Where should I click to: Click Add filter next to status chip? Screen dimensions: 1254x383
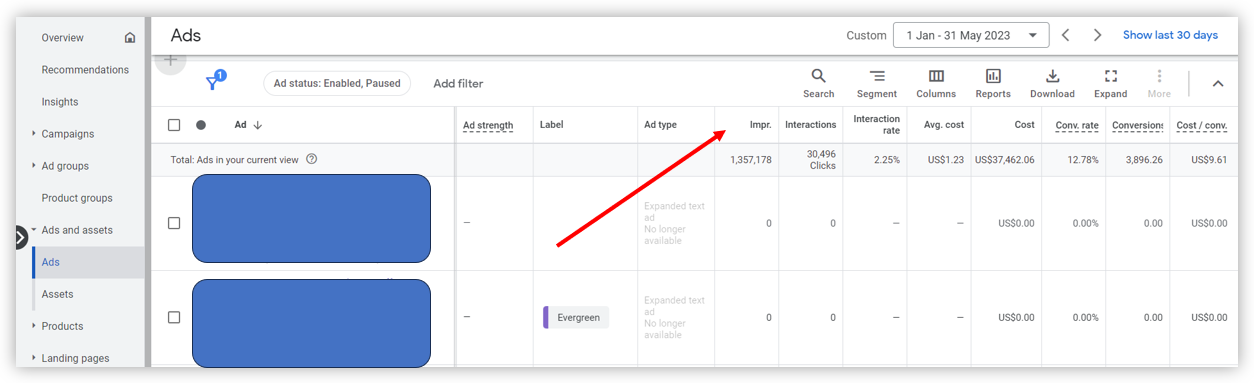(x=458, y=84)
